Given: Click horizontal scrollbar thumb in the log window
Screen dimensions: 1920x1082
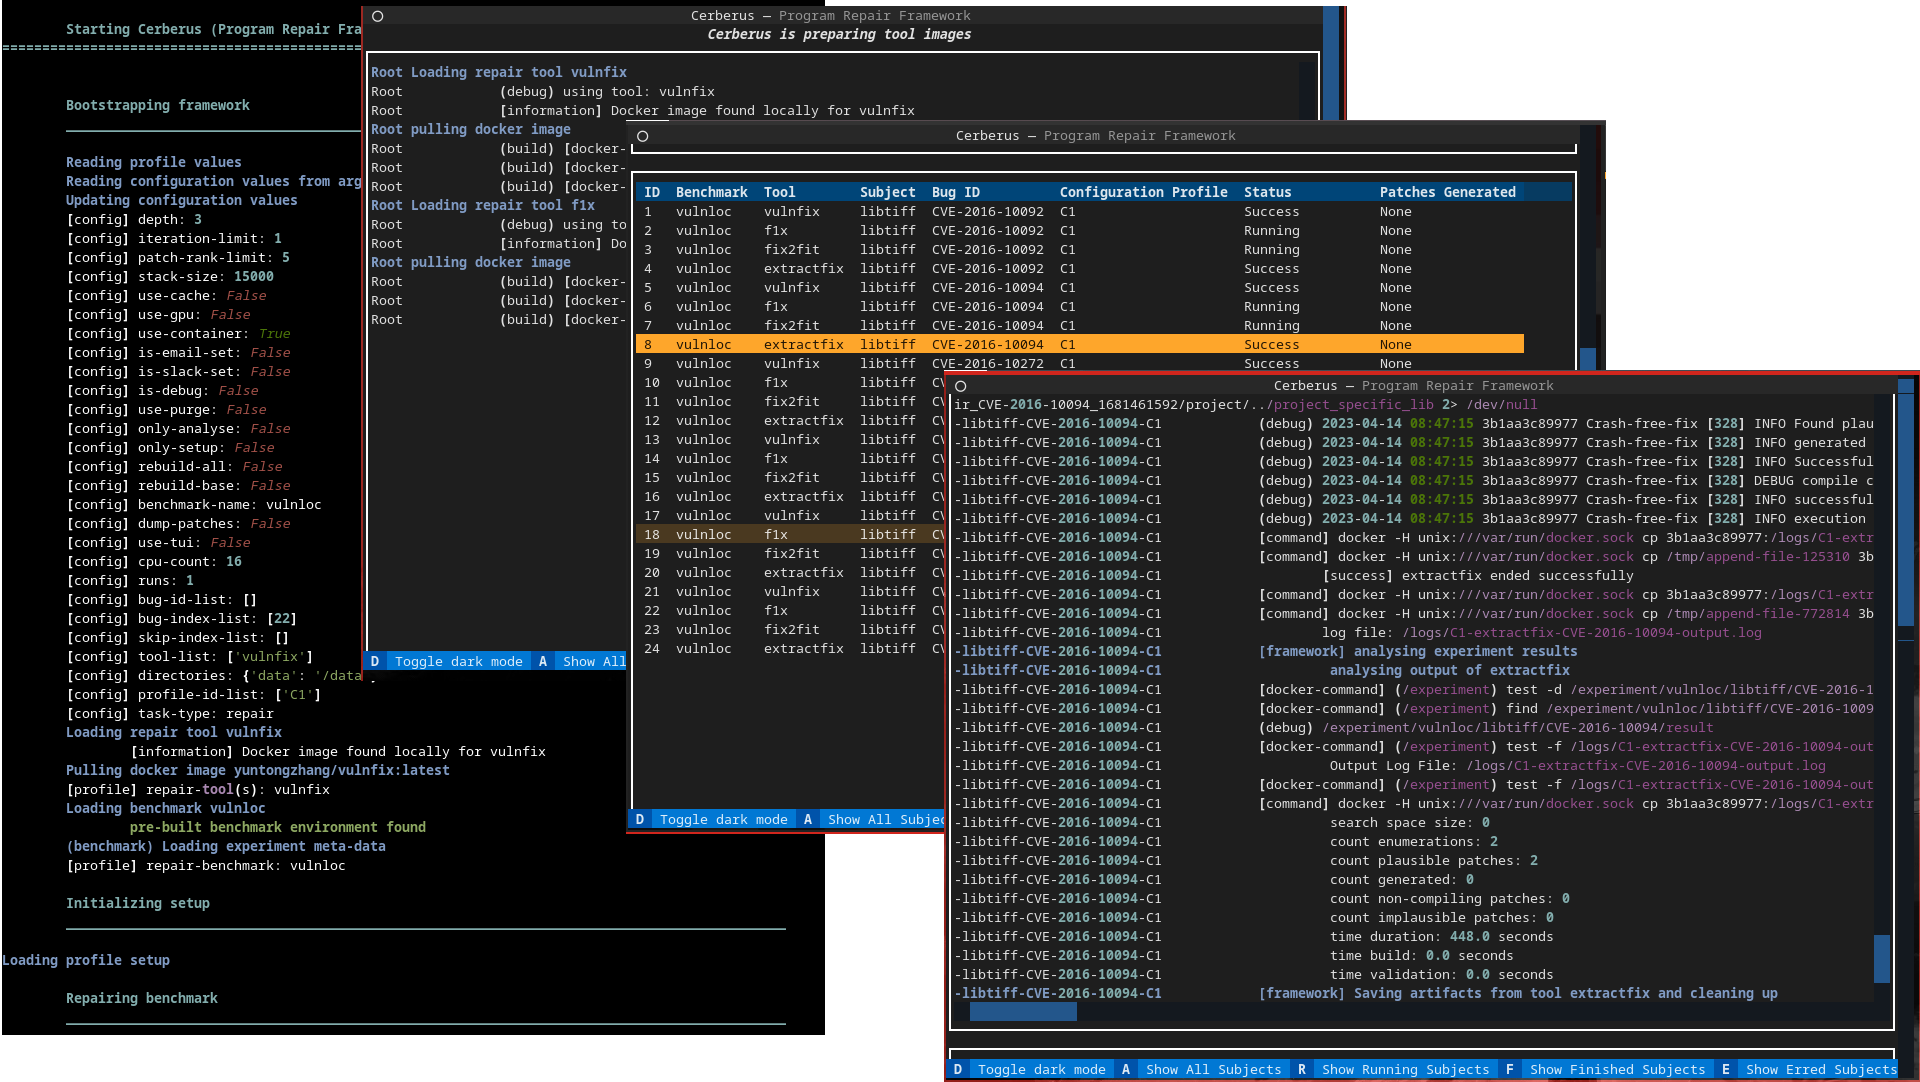Looking at the screenshot, I should point(1023,1012).
